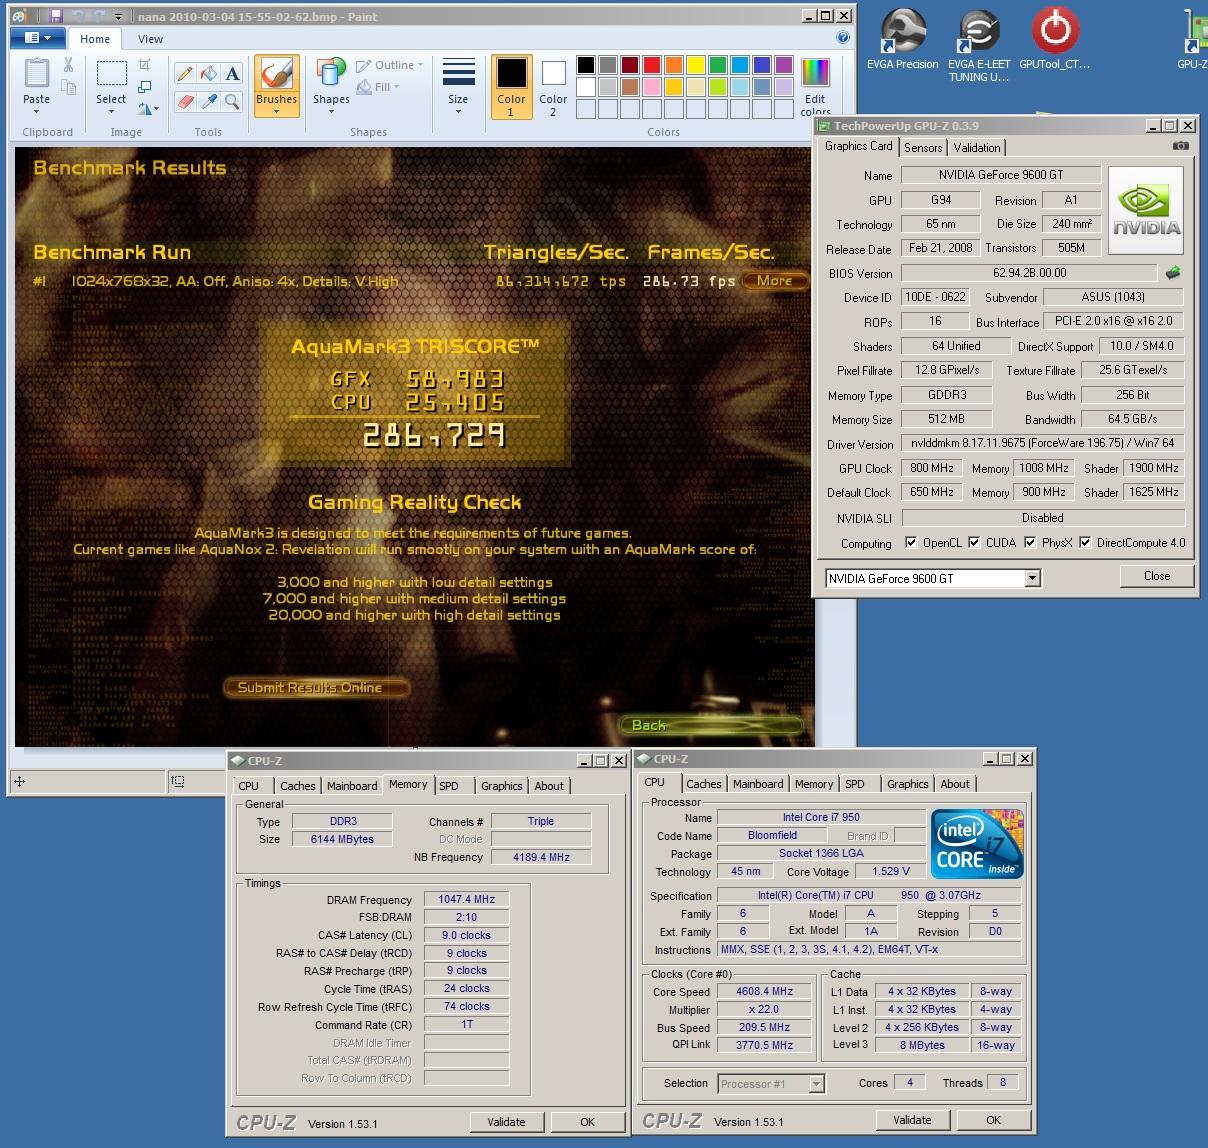This screenshot has height=1148, width=1208.
Task: Open the shape Outline dropdown
Action: [390, 65]
